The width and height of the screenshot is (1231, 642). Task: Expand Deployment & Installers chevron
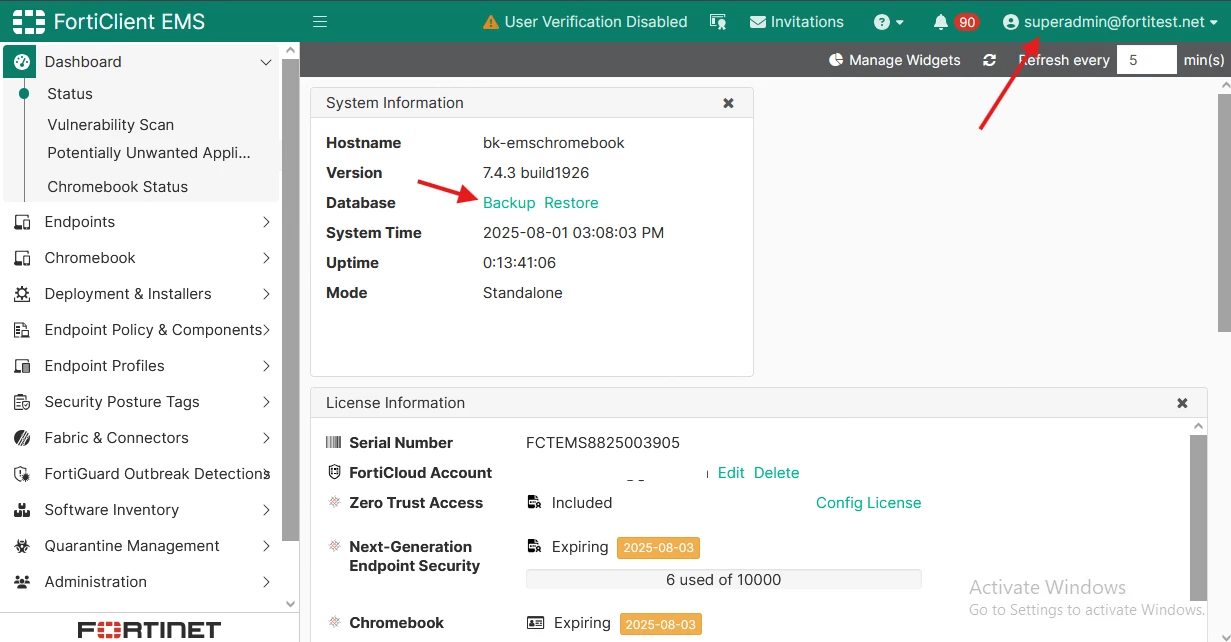[266, 294]
